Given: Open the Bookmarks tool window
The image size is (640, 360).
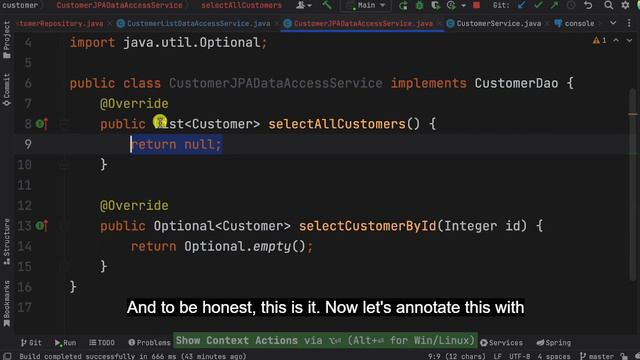Looking at the screenshot, I should [x=7, y=303].
